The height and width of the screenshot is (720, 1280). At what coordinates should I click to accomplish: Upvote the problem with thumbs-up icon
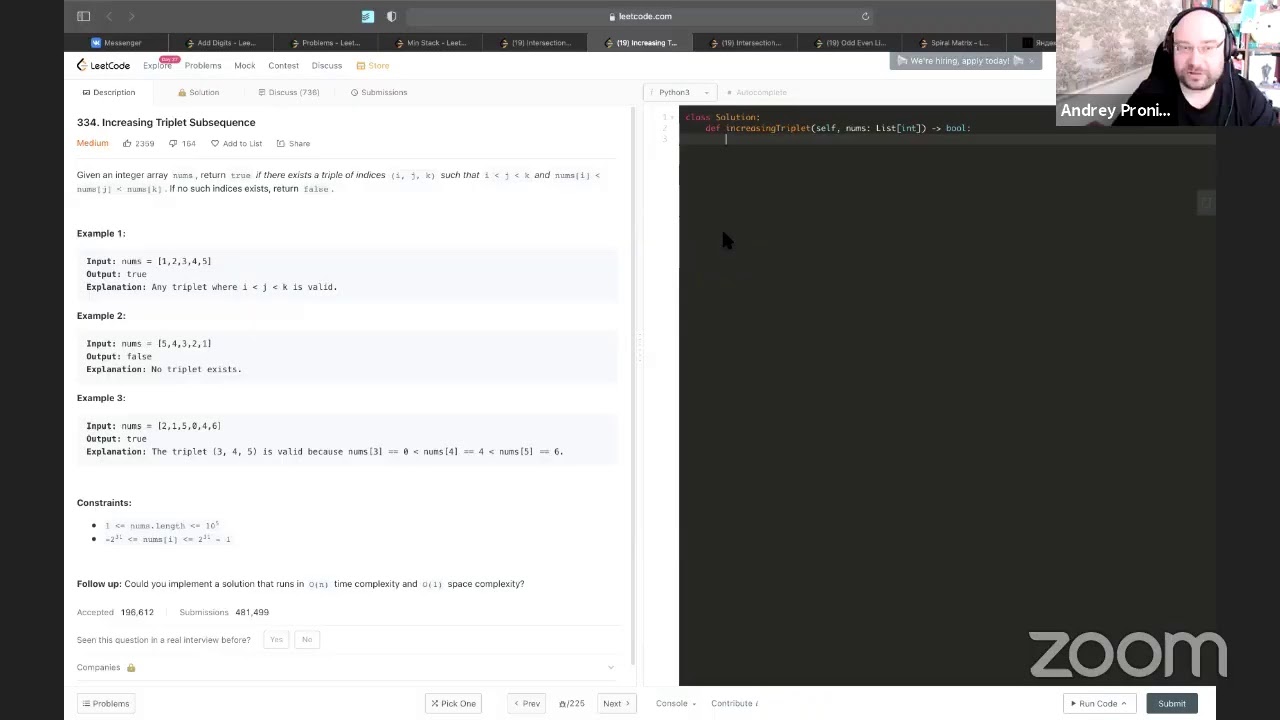click(x=139, y=144)
